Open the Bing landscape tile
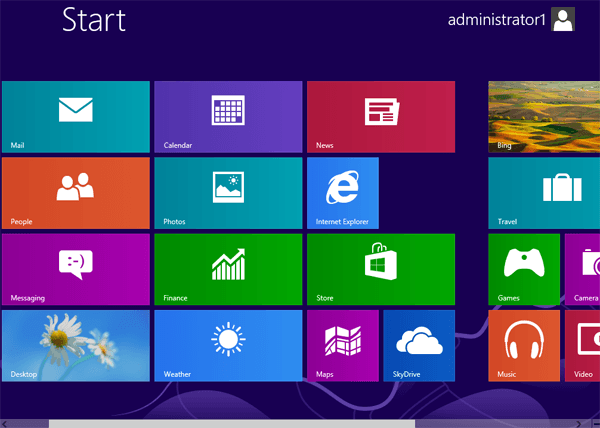The image size is (600, 428). (544, 117)
